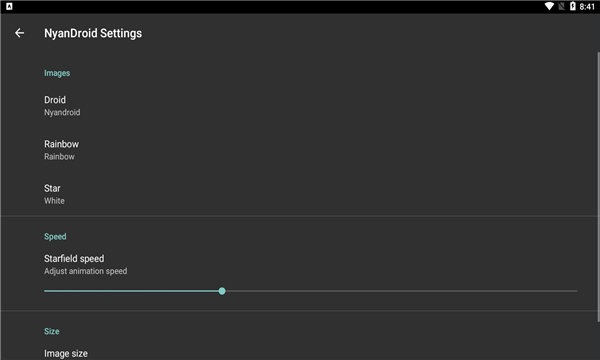Open the Rainbow image selection
Screen dimensions: 600x360
pyautogui.click(x=300, y=150)
